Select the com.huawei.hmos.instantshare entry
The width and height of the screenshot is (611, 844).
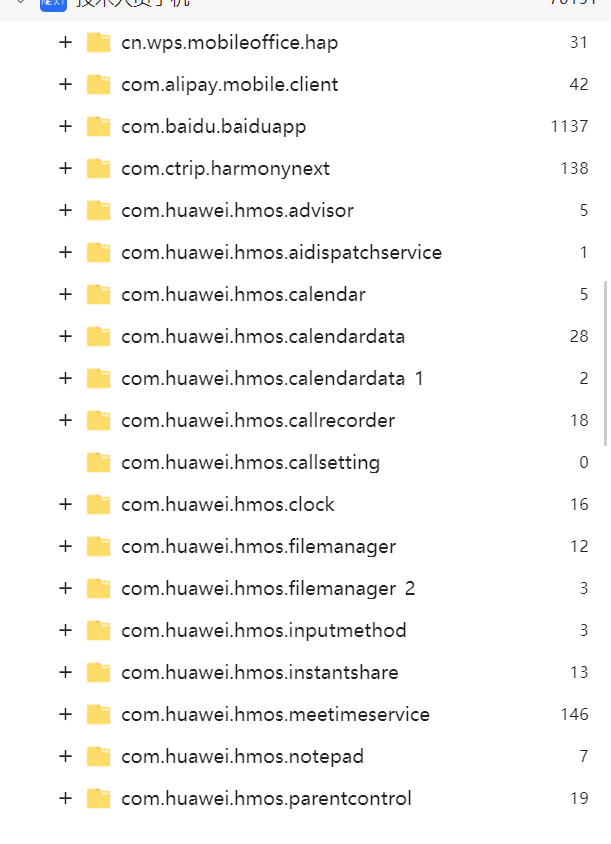[260, 672]
